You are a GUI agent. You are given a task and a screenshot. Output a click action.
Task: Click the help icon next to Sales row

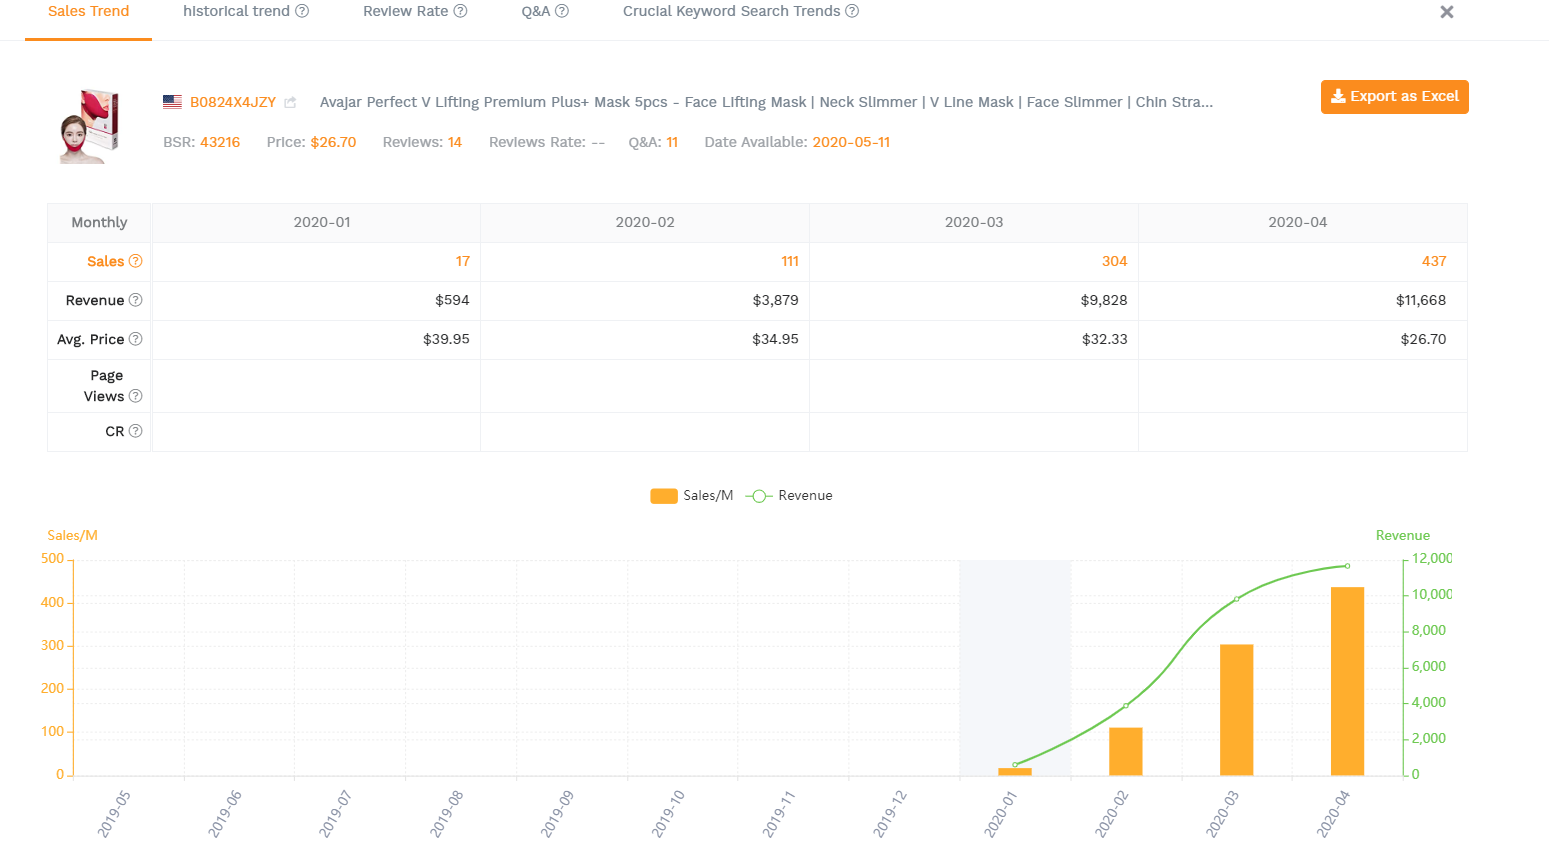click(x=135, y=261)
